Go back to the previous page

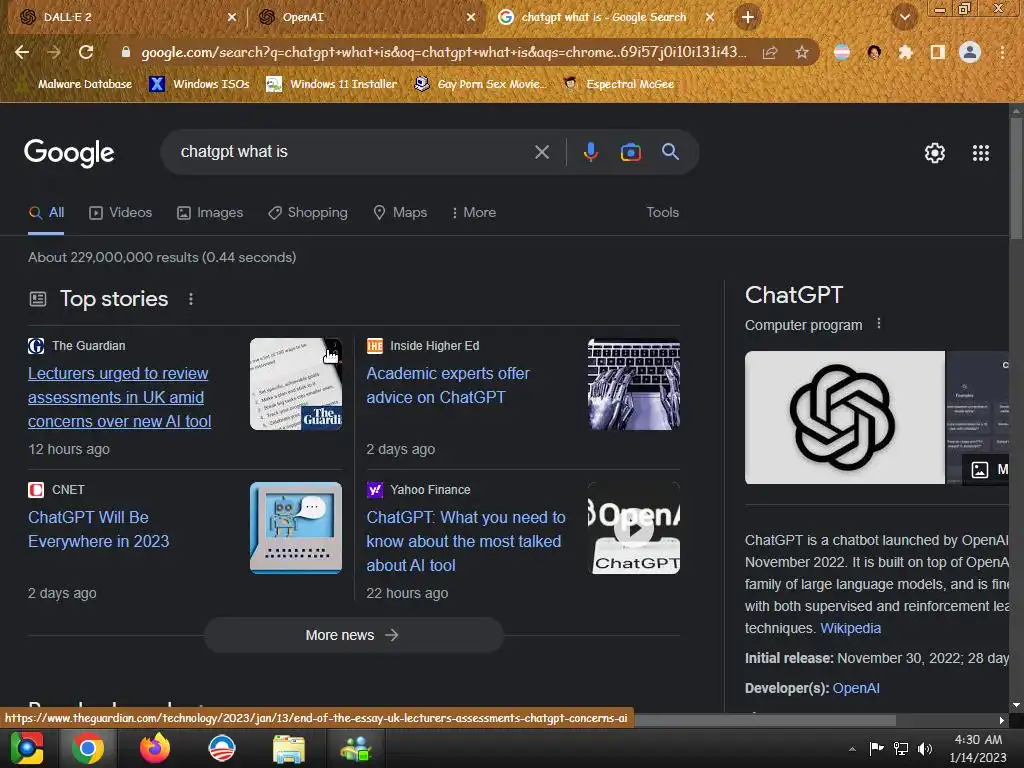(x=22, y=52)
